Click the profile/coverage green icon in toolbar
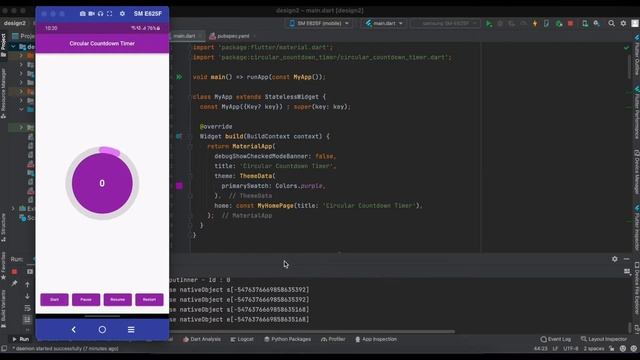The width and height of the screenshot is (640, 360). pyautogui.click(x=559, y=24)
